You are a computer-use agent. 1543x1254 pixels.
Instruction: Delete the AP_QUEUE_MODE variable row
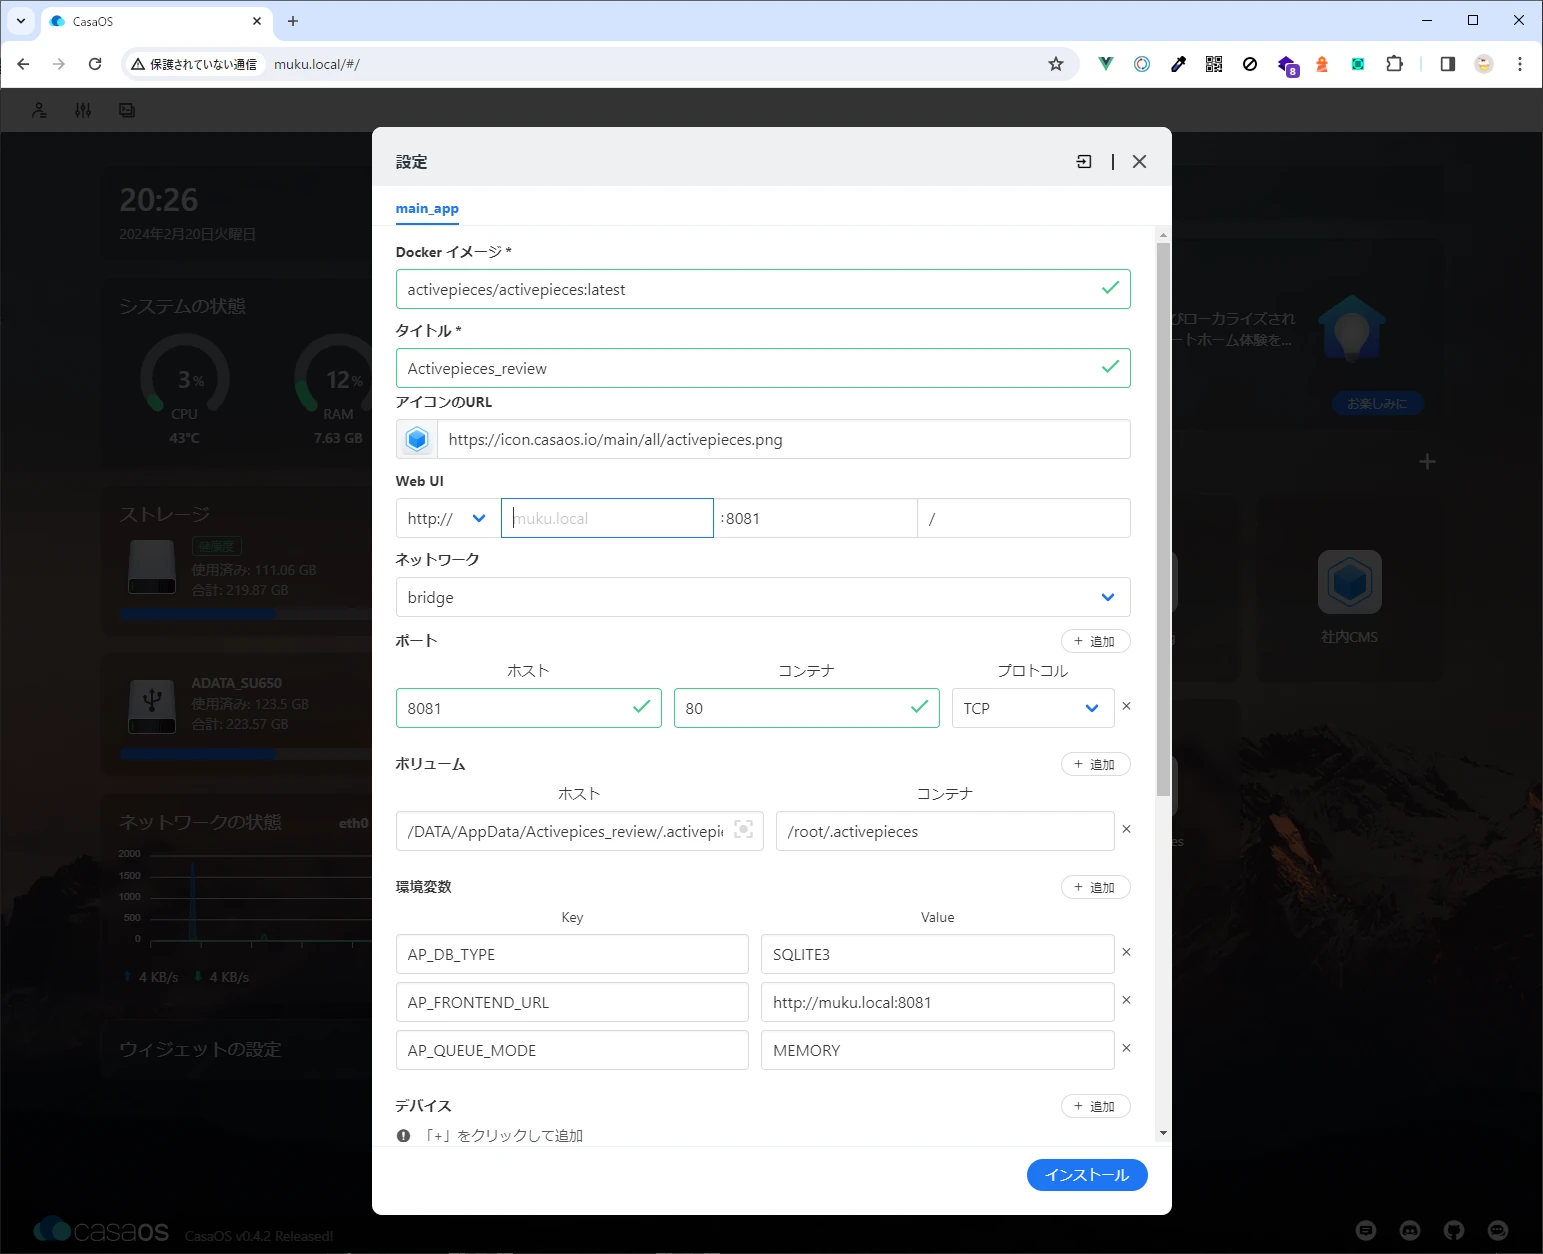(1126, 1048)
